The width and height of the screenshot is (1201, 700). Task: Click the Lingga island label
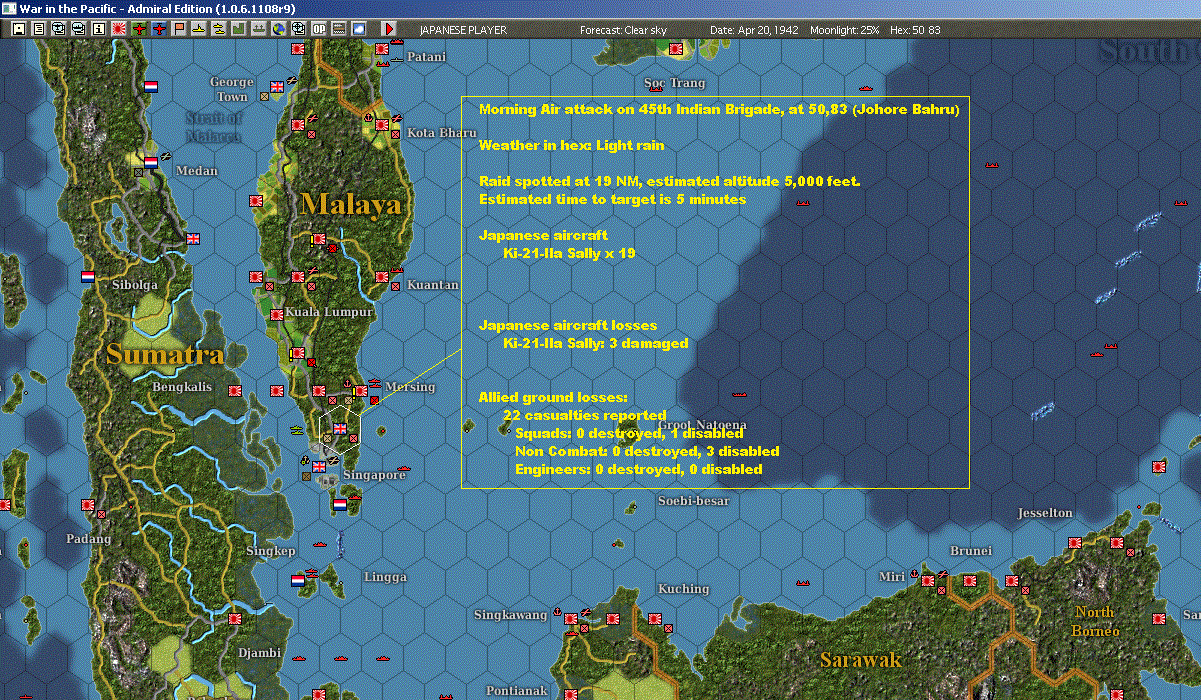[385, 578]
